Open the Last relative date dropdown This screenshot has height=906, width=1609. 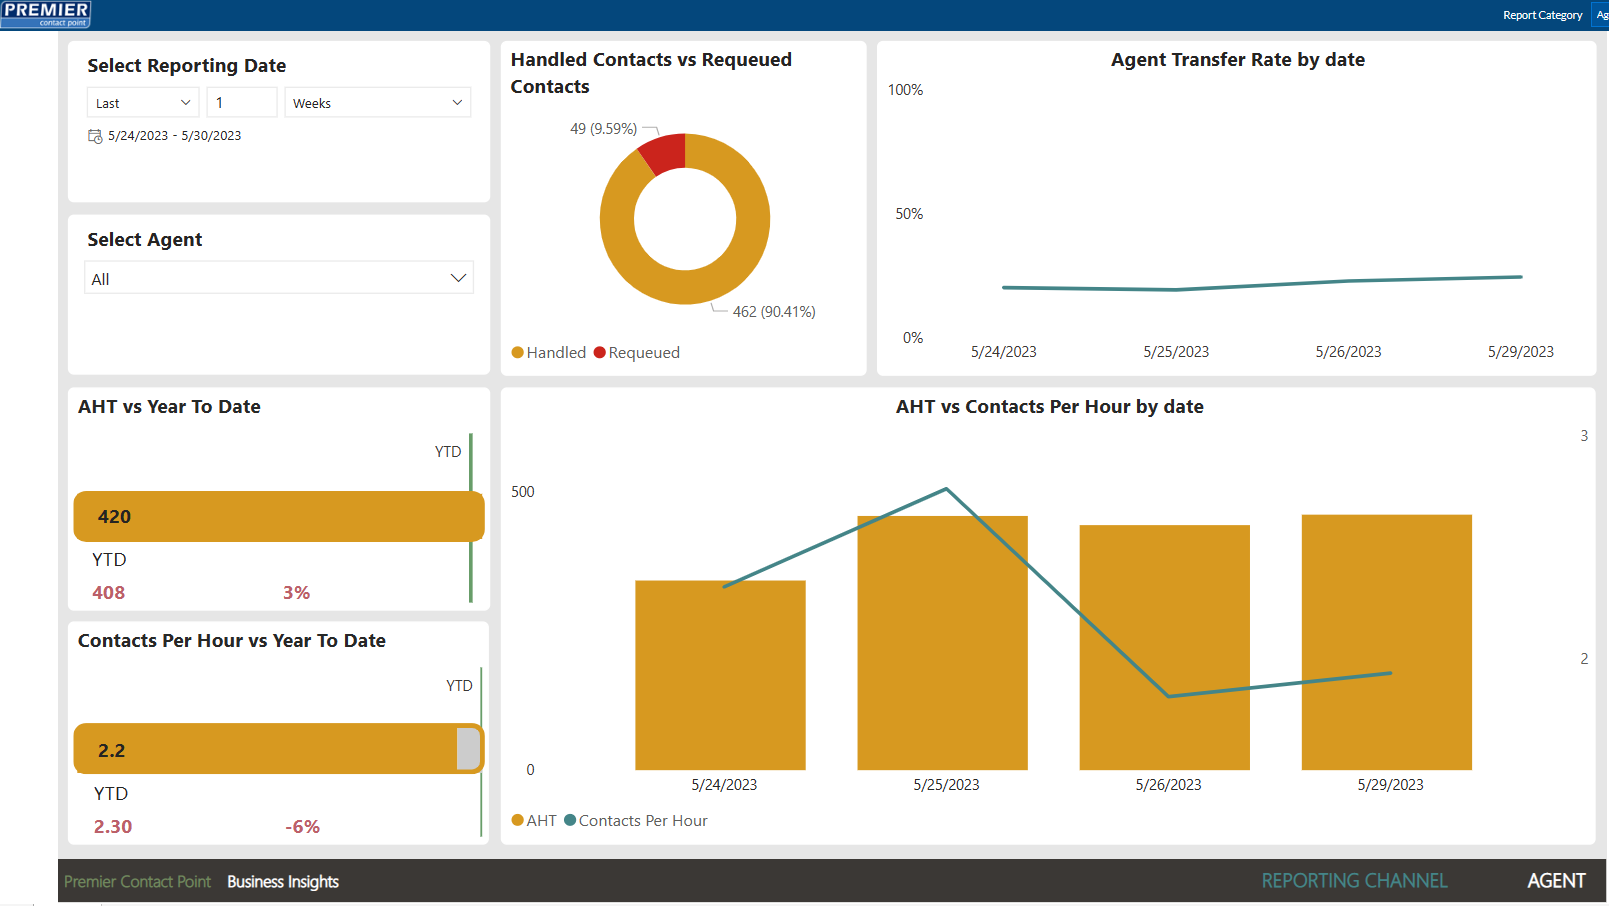(x=143, y=103)
